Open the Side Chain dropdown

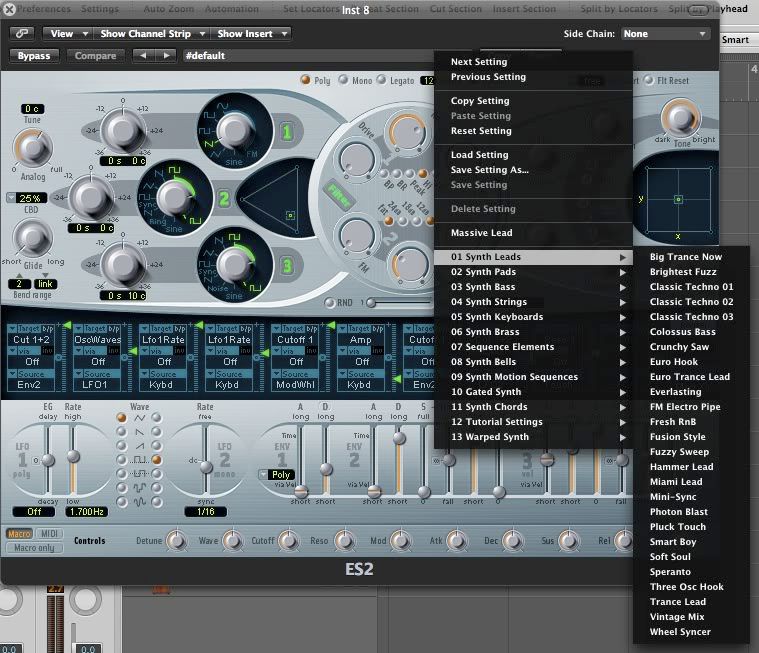[x=665, y=33]
